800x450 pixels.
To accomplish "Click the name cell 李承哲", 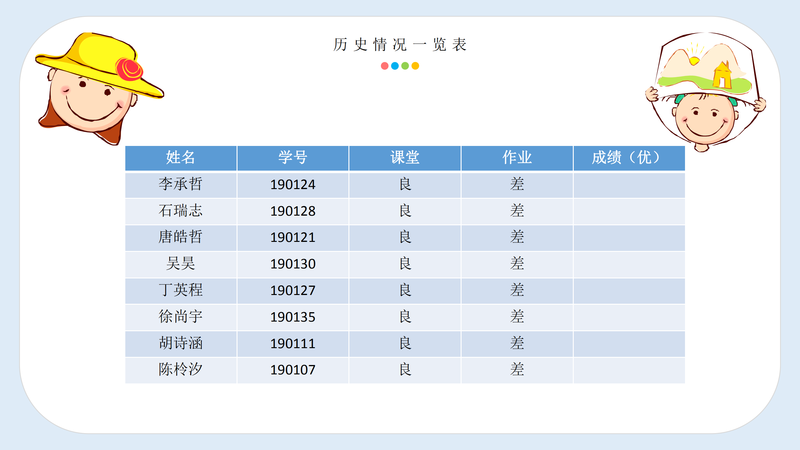I will (x=181, y=185).
